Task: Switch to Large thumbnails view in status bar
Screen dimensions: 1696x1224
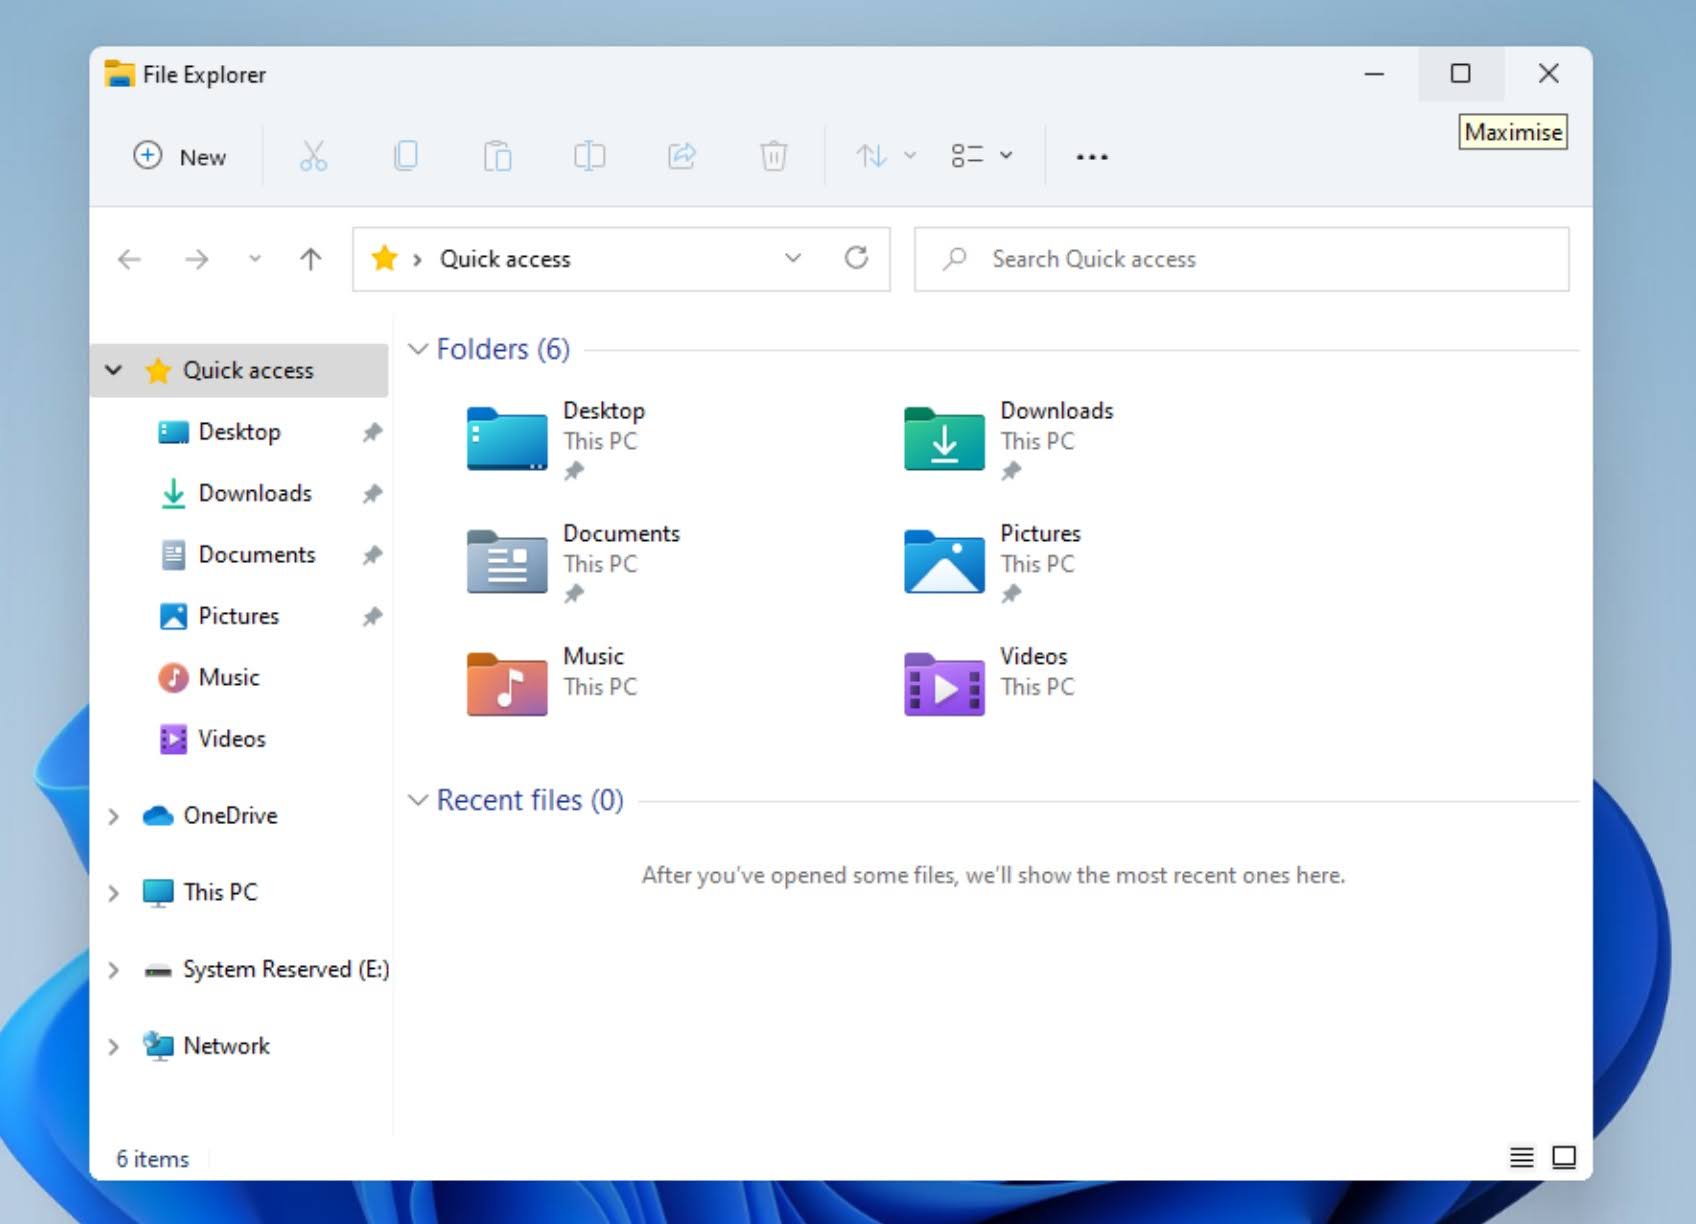Action: pyautogui.click(x=1564, y=1157)
